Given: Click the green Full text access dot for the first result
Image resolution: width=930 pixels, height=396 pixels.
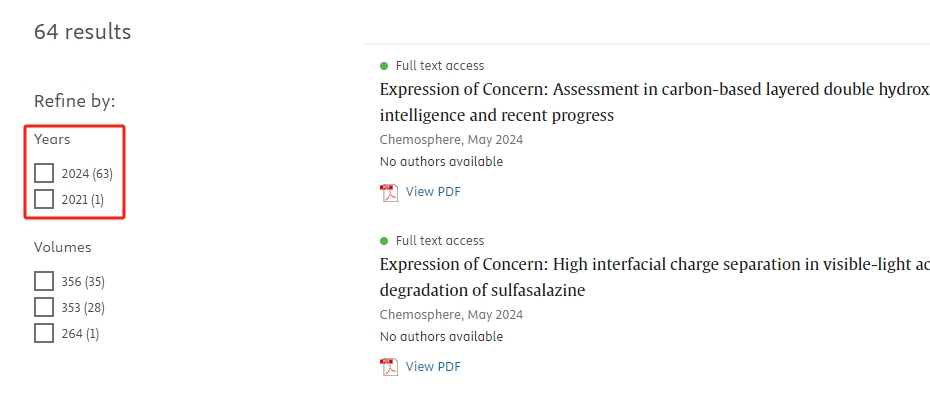Looking at the screenshot, I should click(x=384, y=66).
